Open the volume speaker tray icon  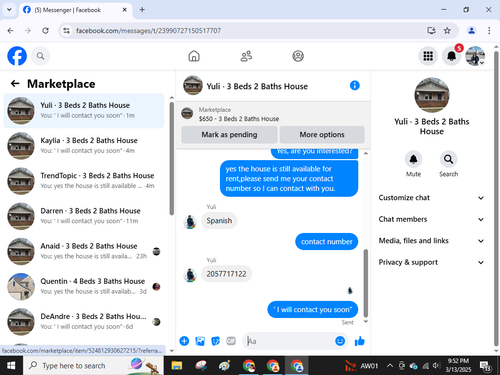click(436, 366)
